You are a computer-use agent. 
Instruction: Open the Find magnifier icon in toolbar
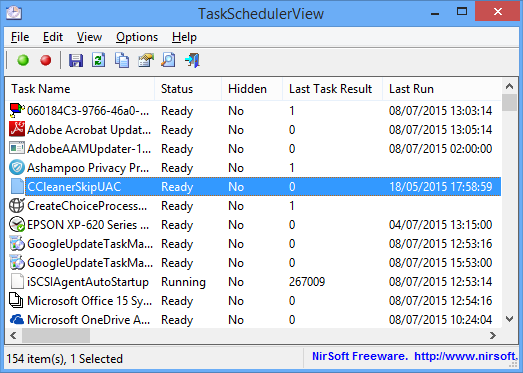(x=168, y=60)
